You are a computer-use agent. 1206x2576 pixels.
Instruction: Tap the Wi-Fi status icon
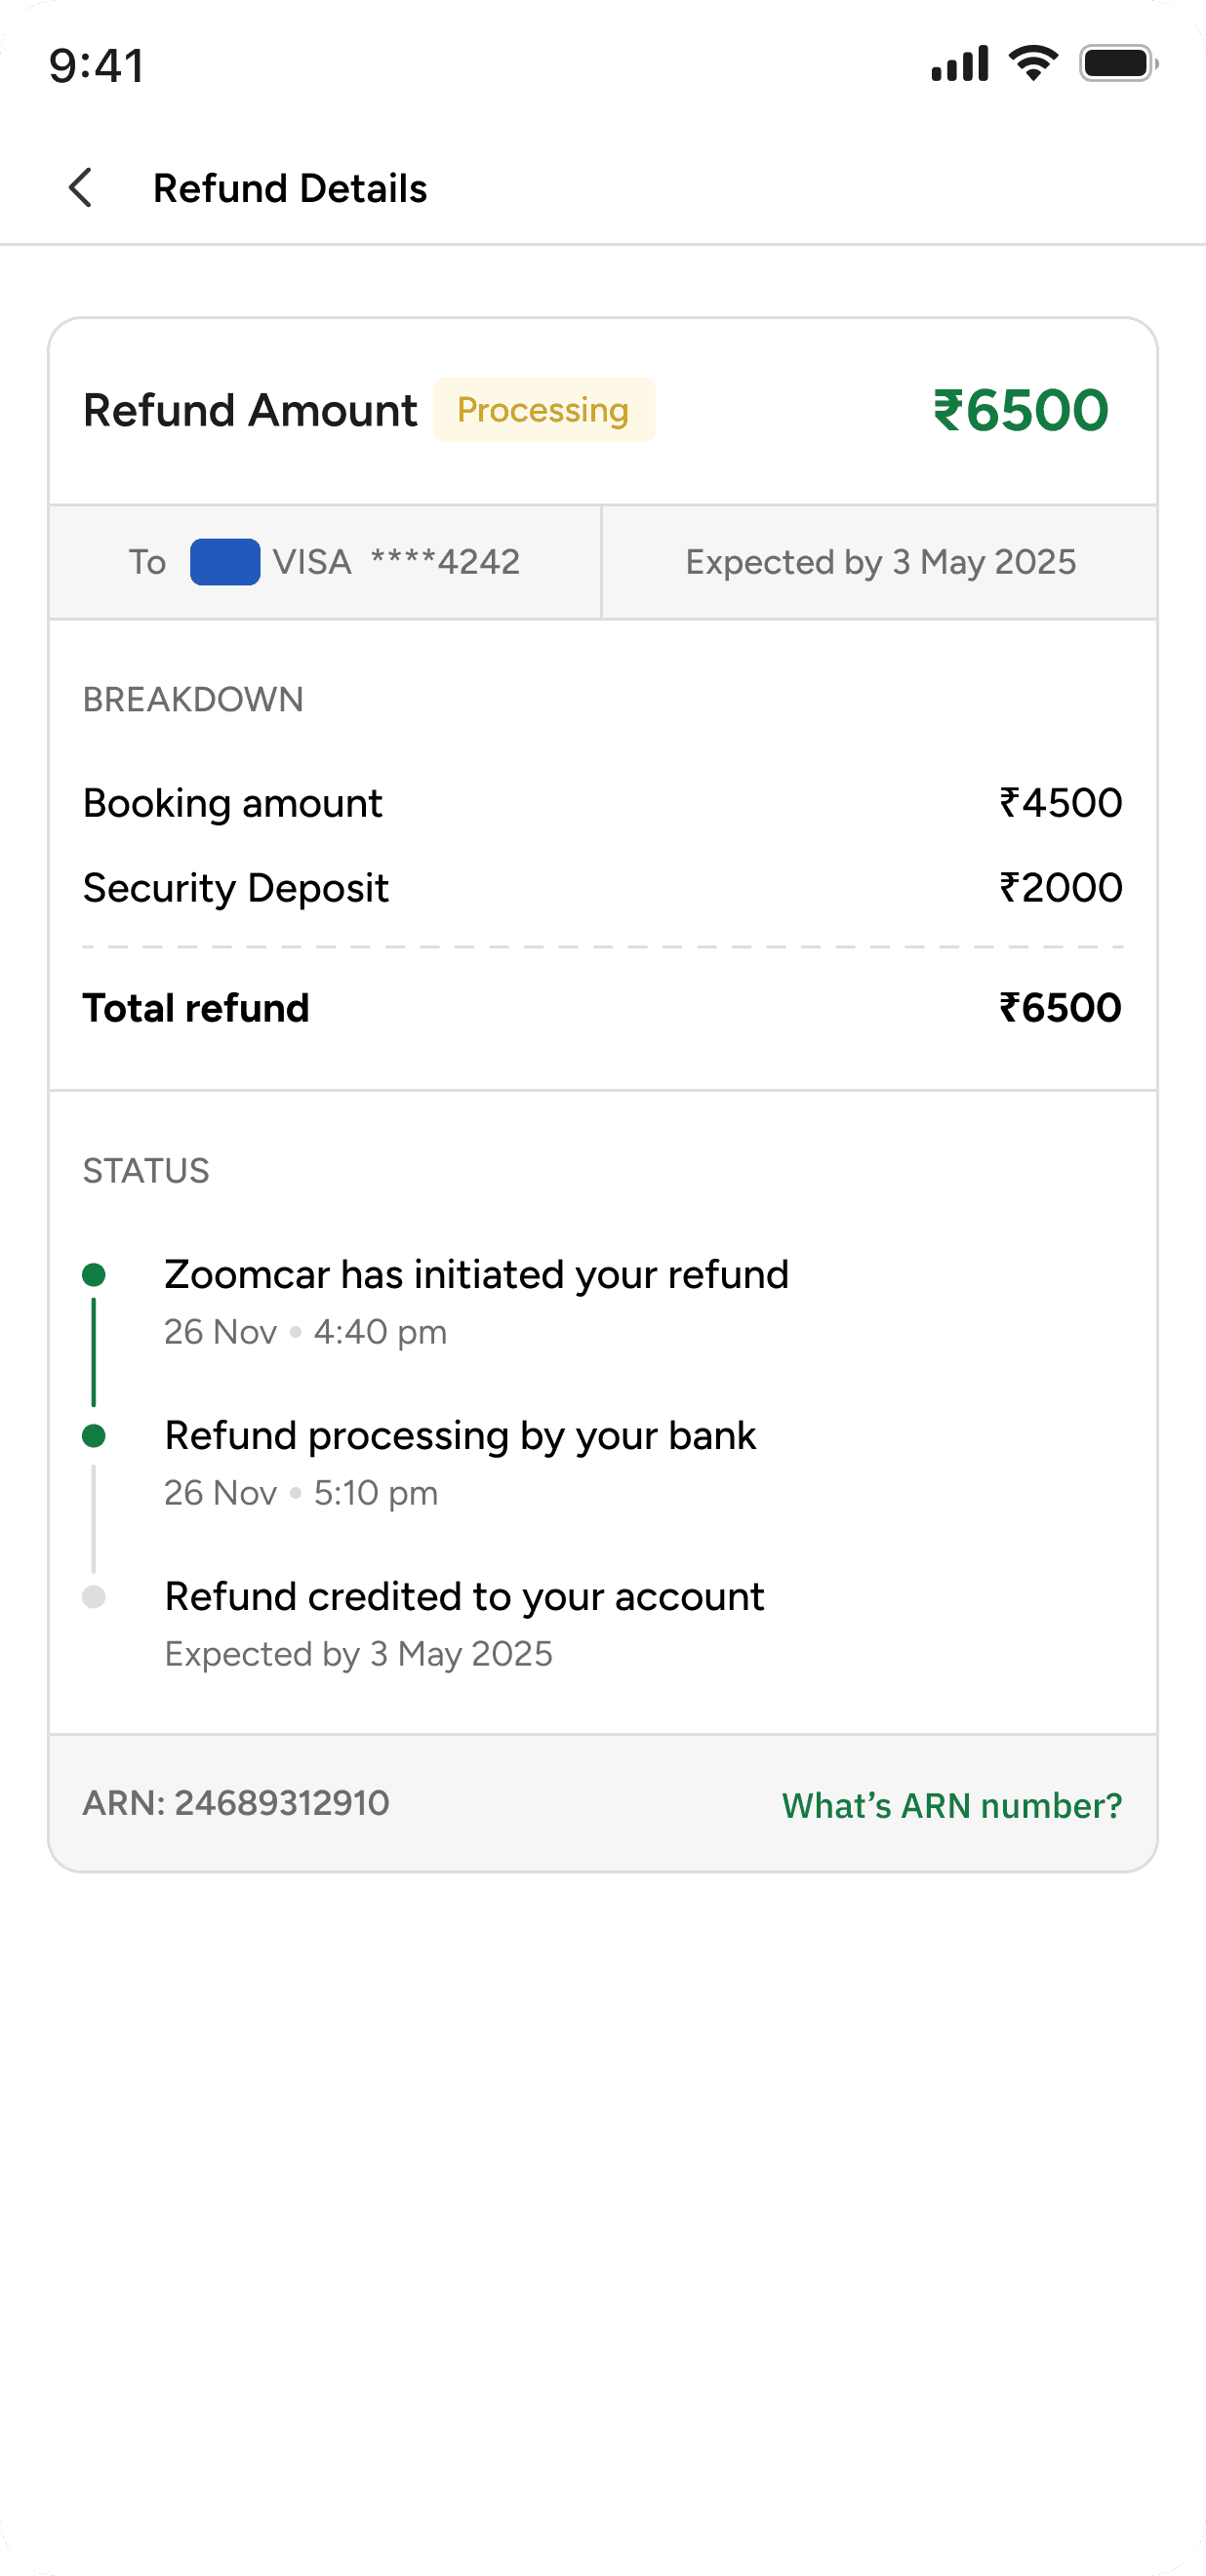click(x=1033, y=64)
